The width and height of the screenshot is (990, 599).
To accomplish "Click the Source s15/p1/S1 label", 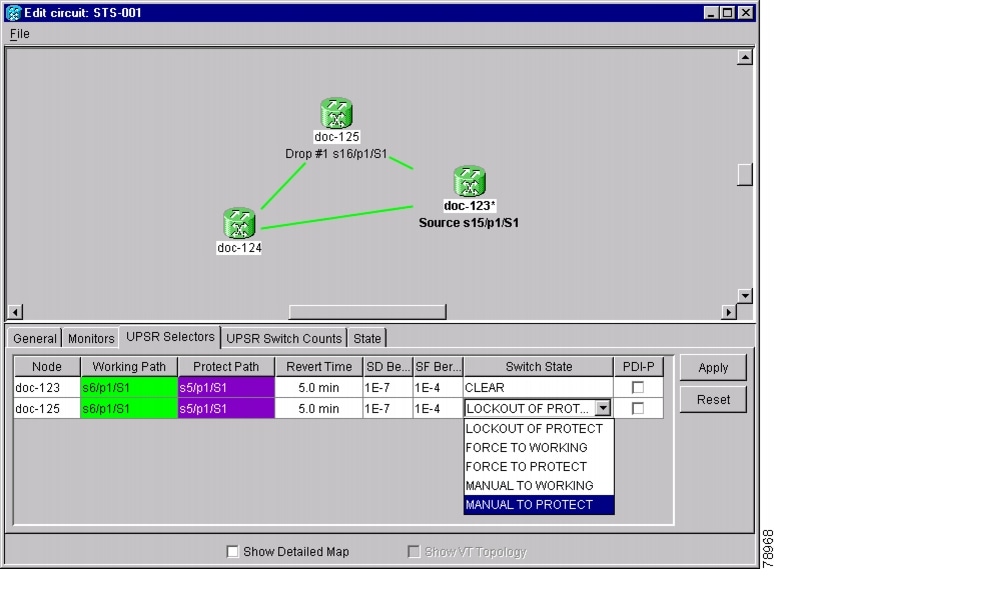I will pos(468,223).
